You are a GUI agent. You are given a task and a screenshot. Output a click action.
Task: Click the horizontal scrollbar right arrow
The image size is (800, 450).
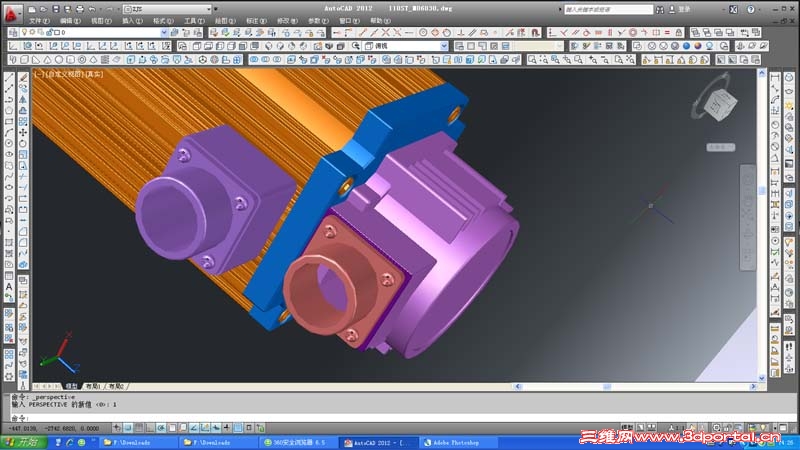point(754,387)
